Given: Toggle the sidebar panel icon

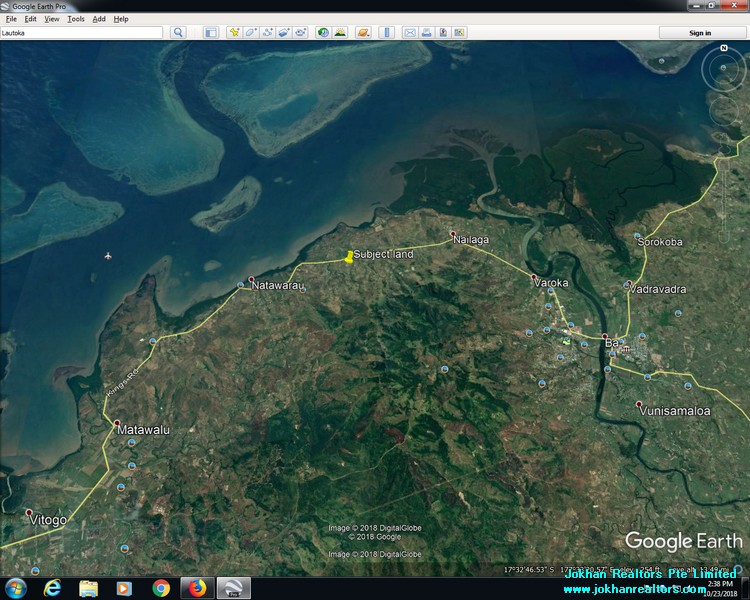Looking at the screenshot, I should tap(211, 32).
